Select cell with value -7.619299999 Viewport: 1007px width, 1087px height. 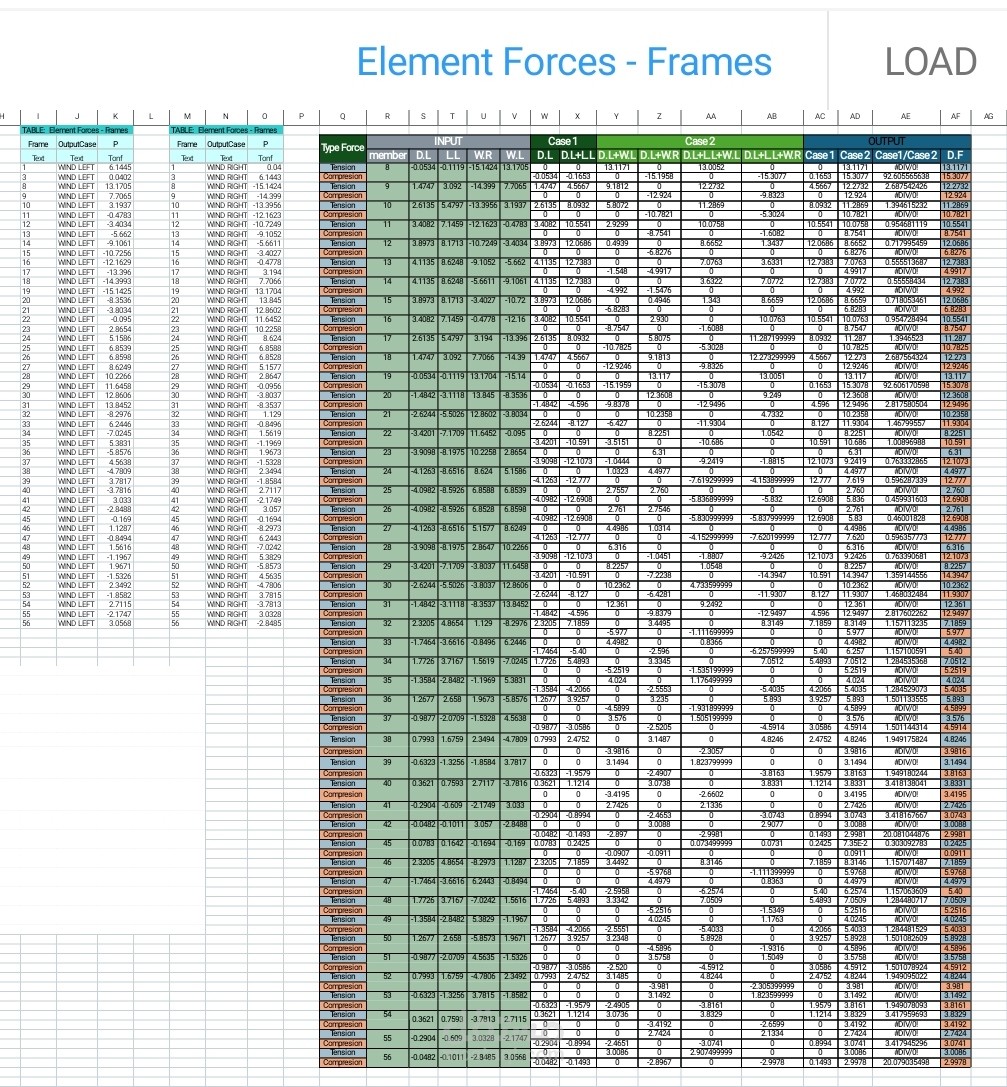711,480
